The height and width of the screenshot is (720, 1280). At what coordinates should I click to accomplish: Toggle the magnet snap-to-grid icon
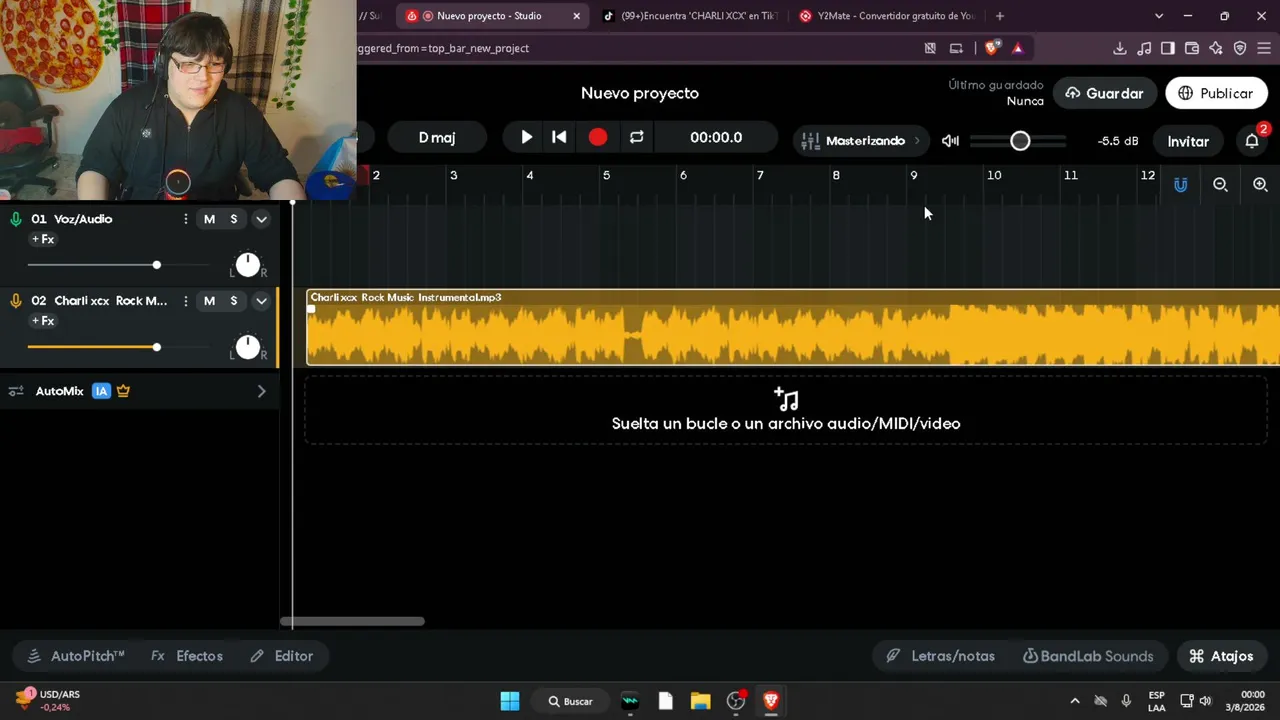(x=1180, y=185)
